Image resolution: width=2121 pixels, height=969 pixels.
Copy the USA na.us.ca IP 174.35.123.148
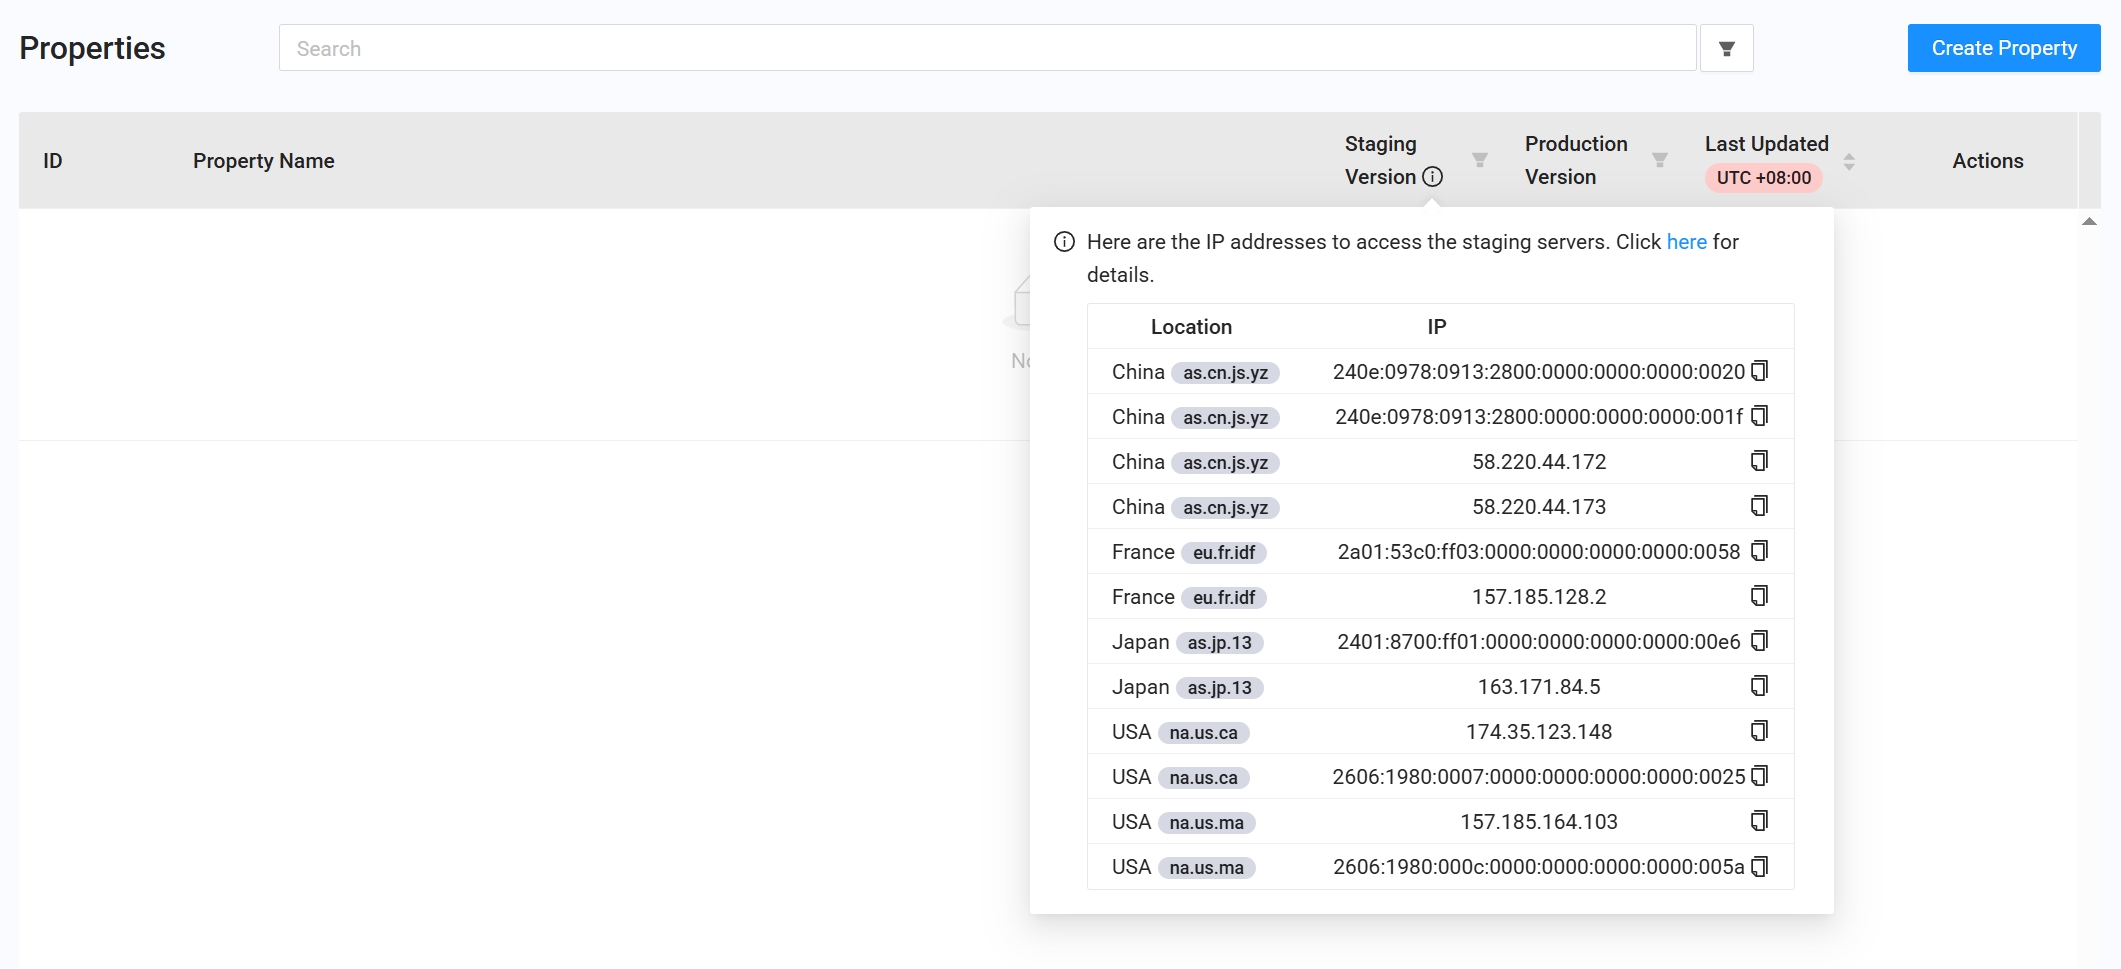[1759, 730]
